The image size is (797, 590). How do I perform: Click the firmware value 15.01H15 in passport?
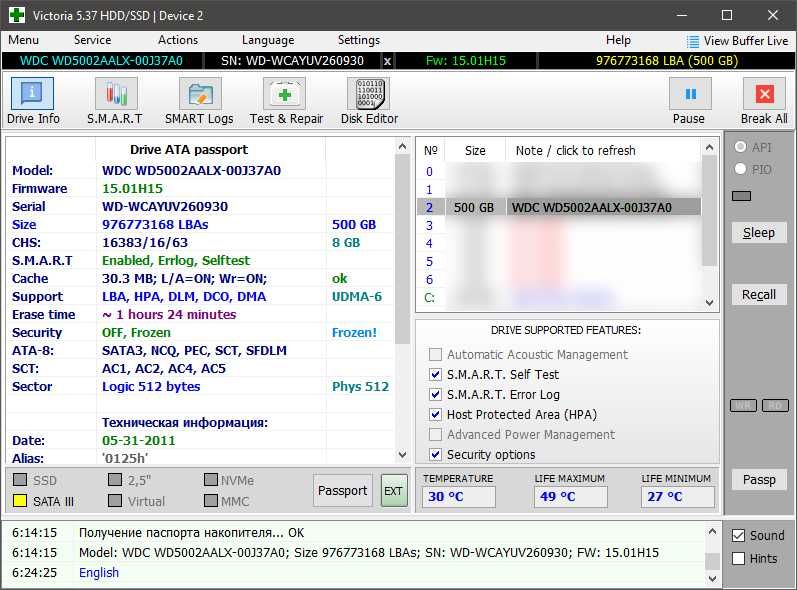tap(133, 189)
